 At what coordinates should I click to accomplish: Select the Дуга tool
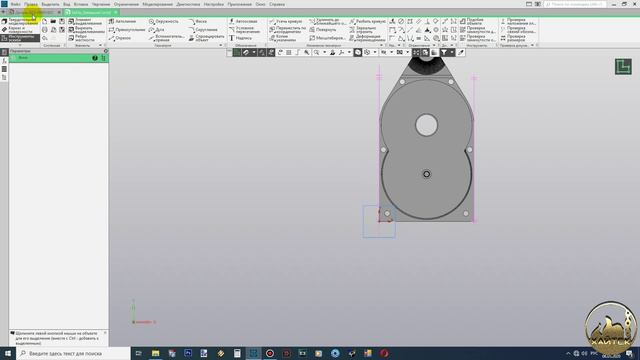click(x=156, y=30)
